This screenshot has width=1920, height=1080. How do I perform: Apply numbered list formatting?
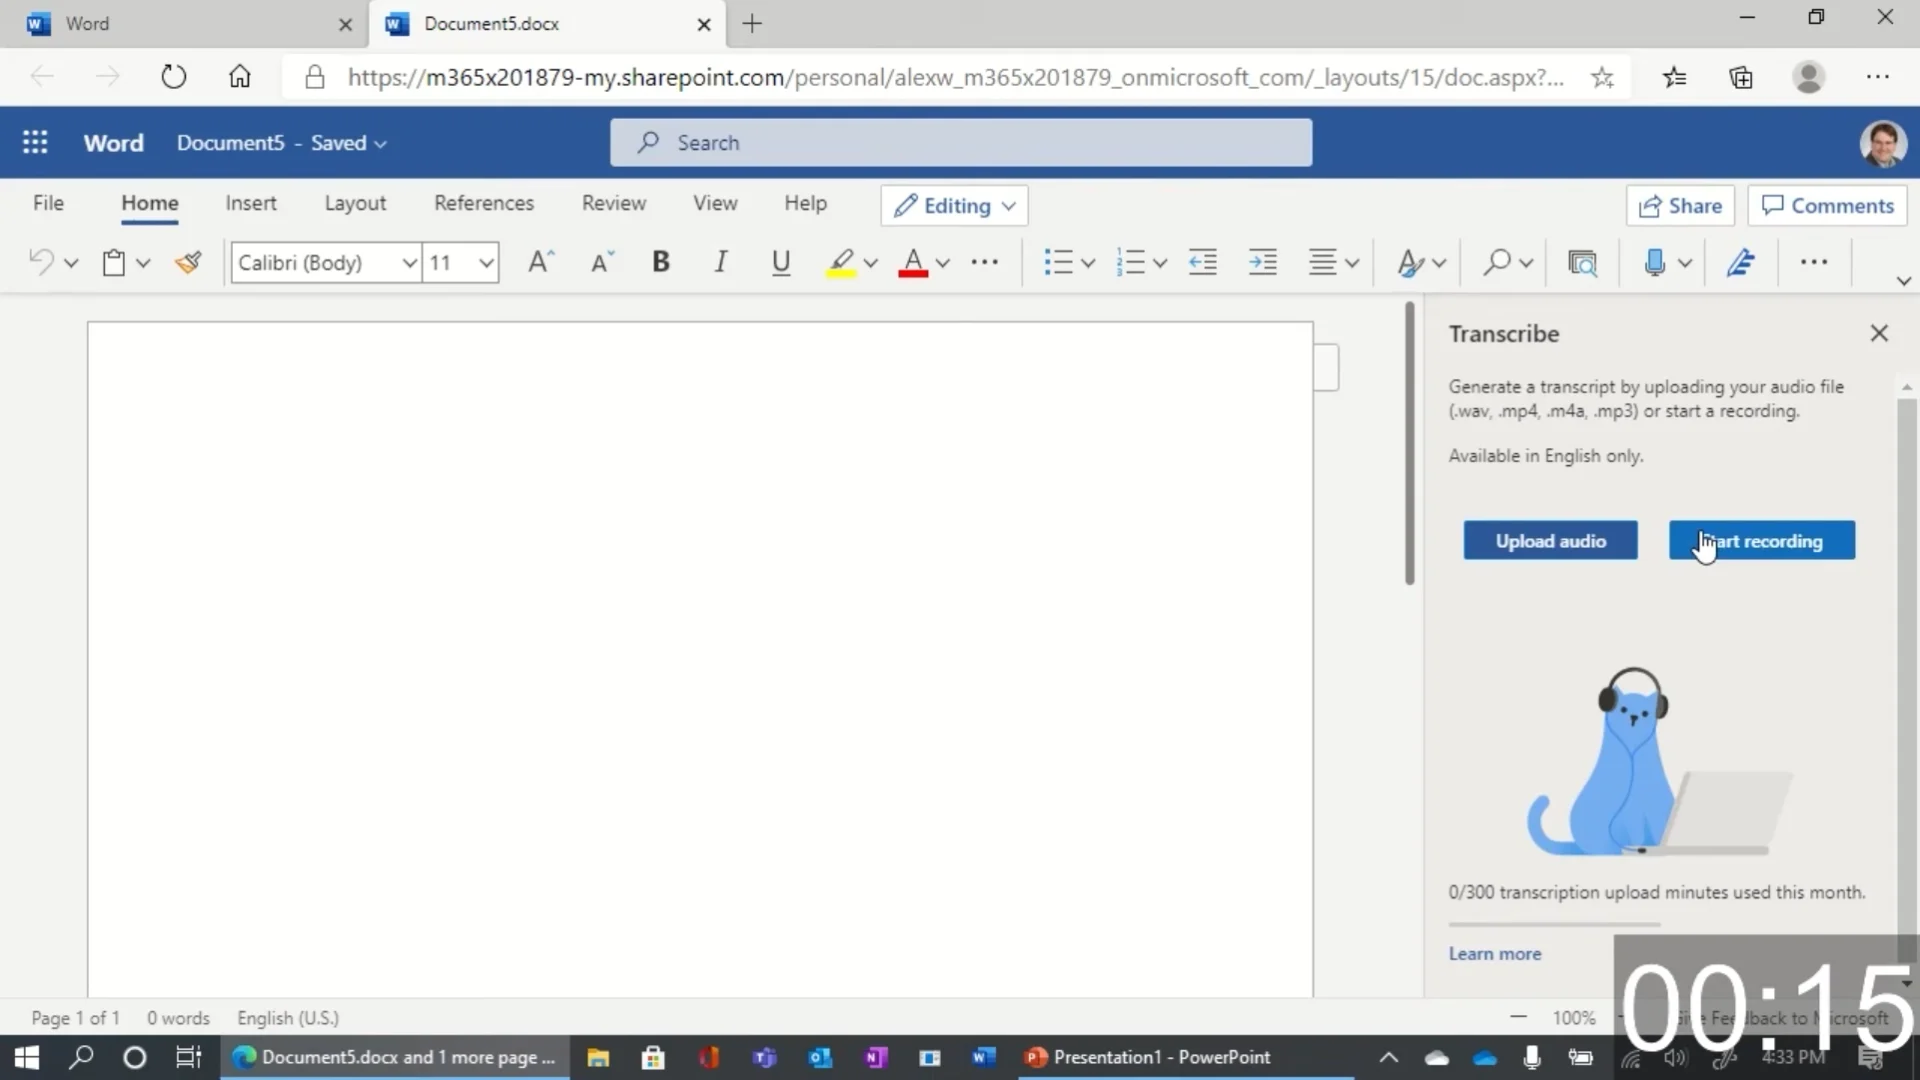(x=1130, y=262)
